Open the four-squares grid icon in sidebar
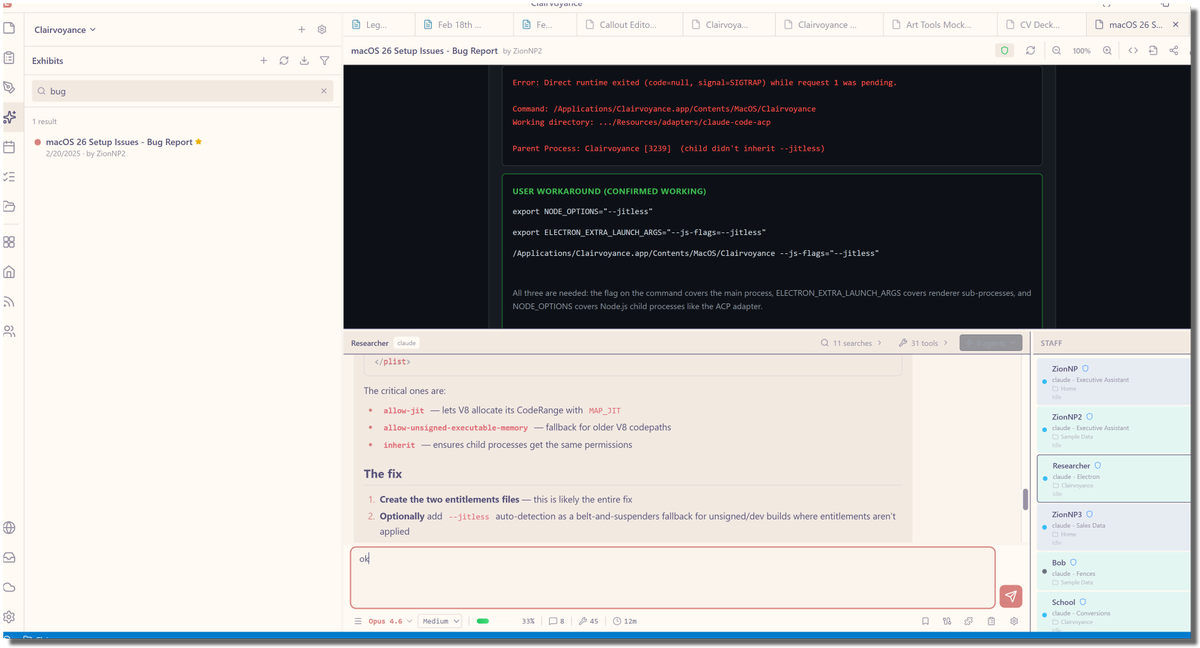The image size is (1200, 648). click(x=9, y=242)
